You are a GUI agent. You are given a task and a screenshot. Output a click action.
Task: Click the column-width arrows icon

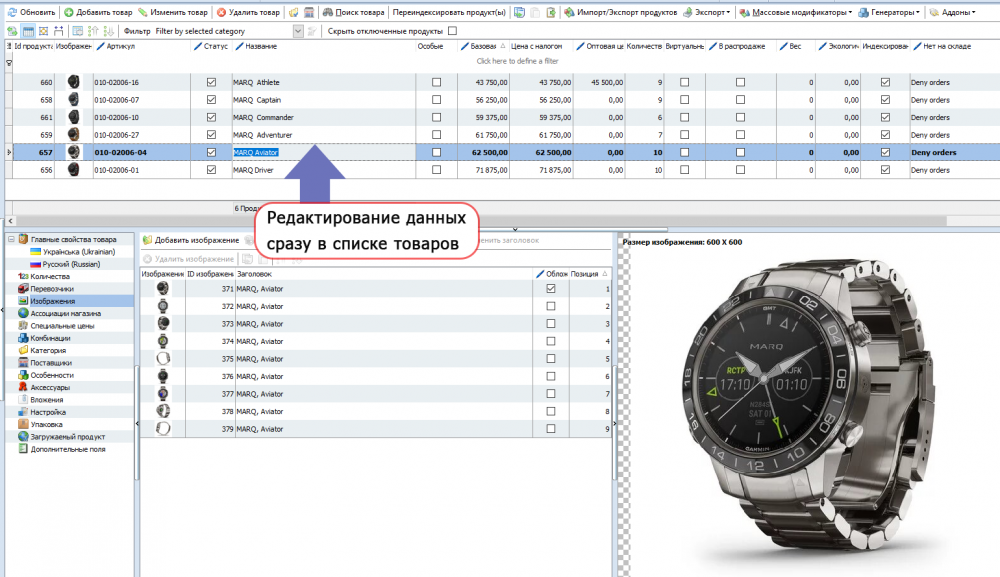click(x=59, y=31)
